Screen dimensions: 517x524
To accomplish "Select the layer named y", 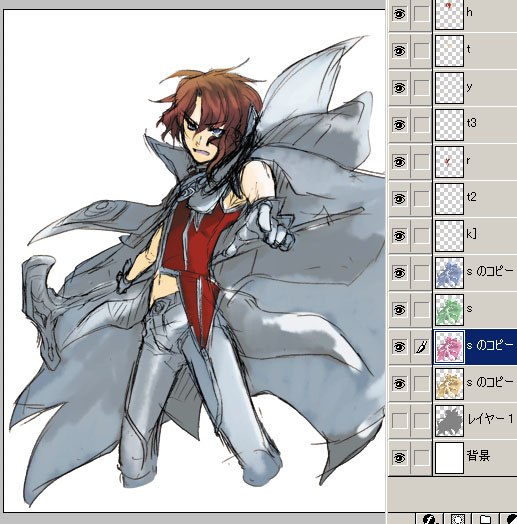I will pyautogui.click(x=470, y=87).
